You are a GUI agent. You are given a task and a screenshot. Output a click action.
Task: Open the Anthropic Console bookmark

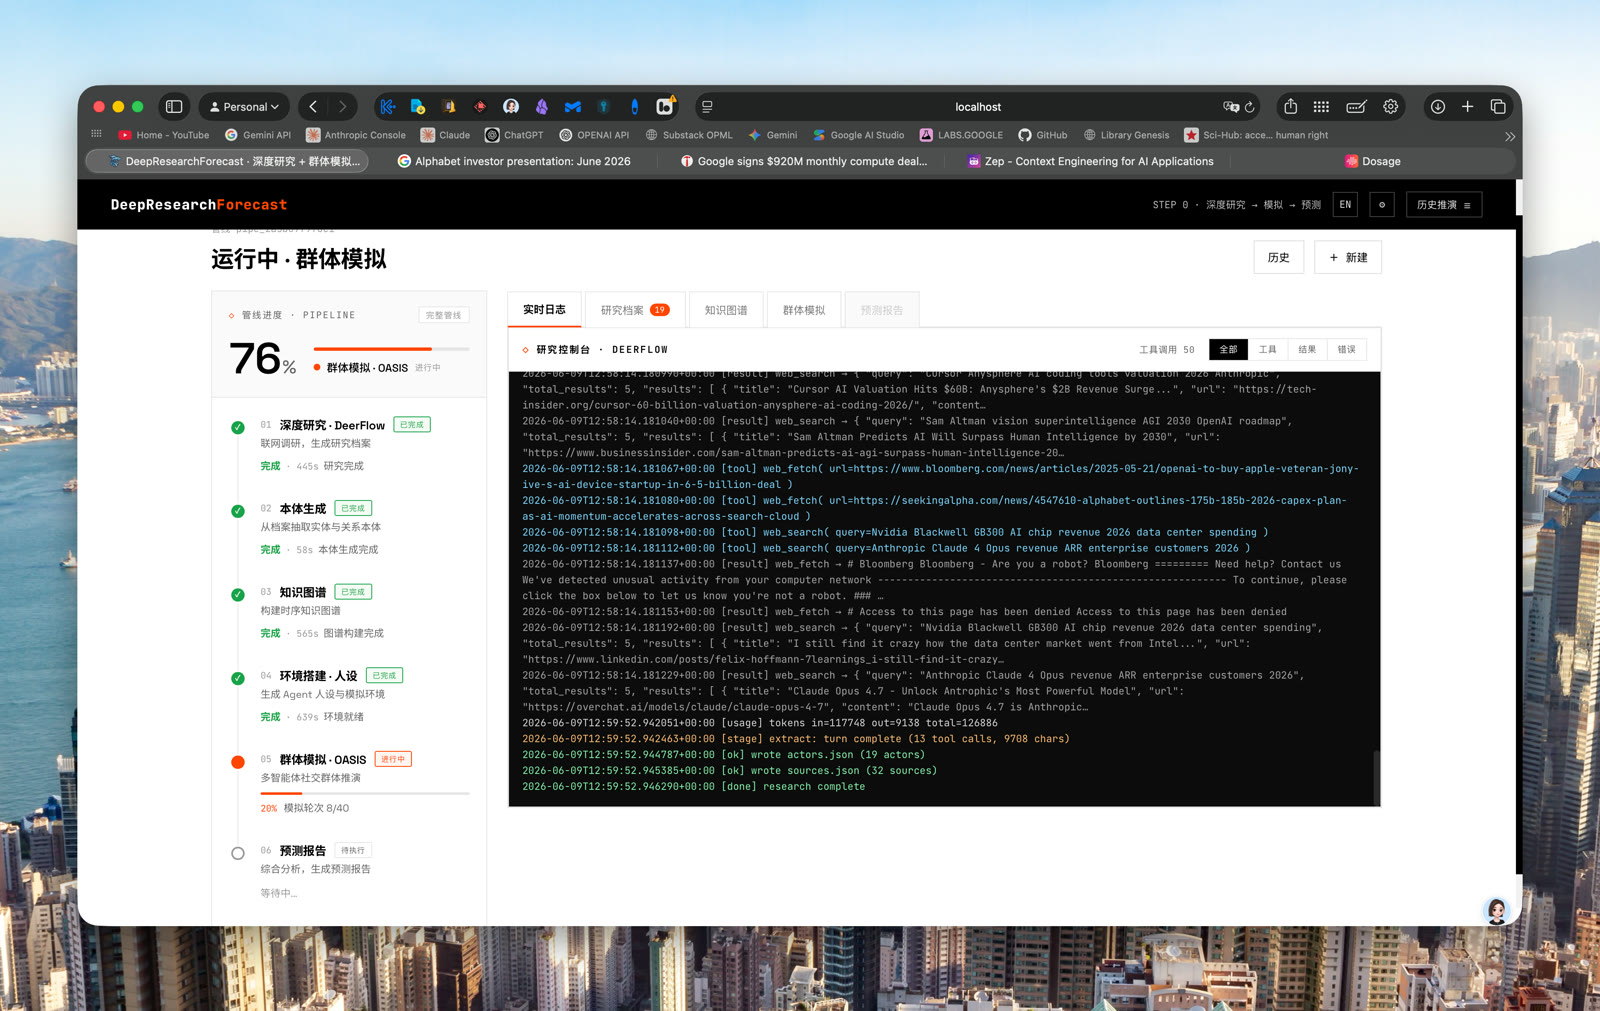click(x=356, y=135)
